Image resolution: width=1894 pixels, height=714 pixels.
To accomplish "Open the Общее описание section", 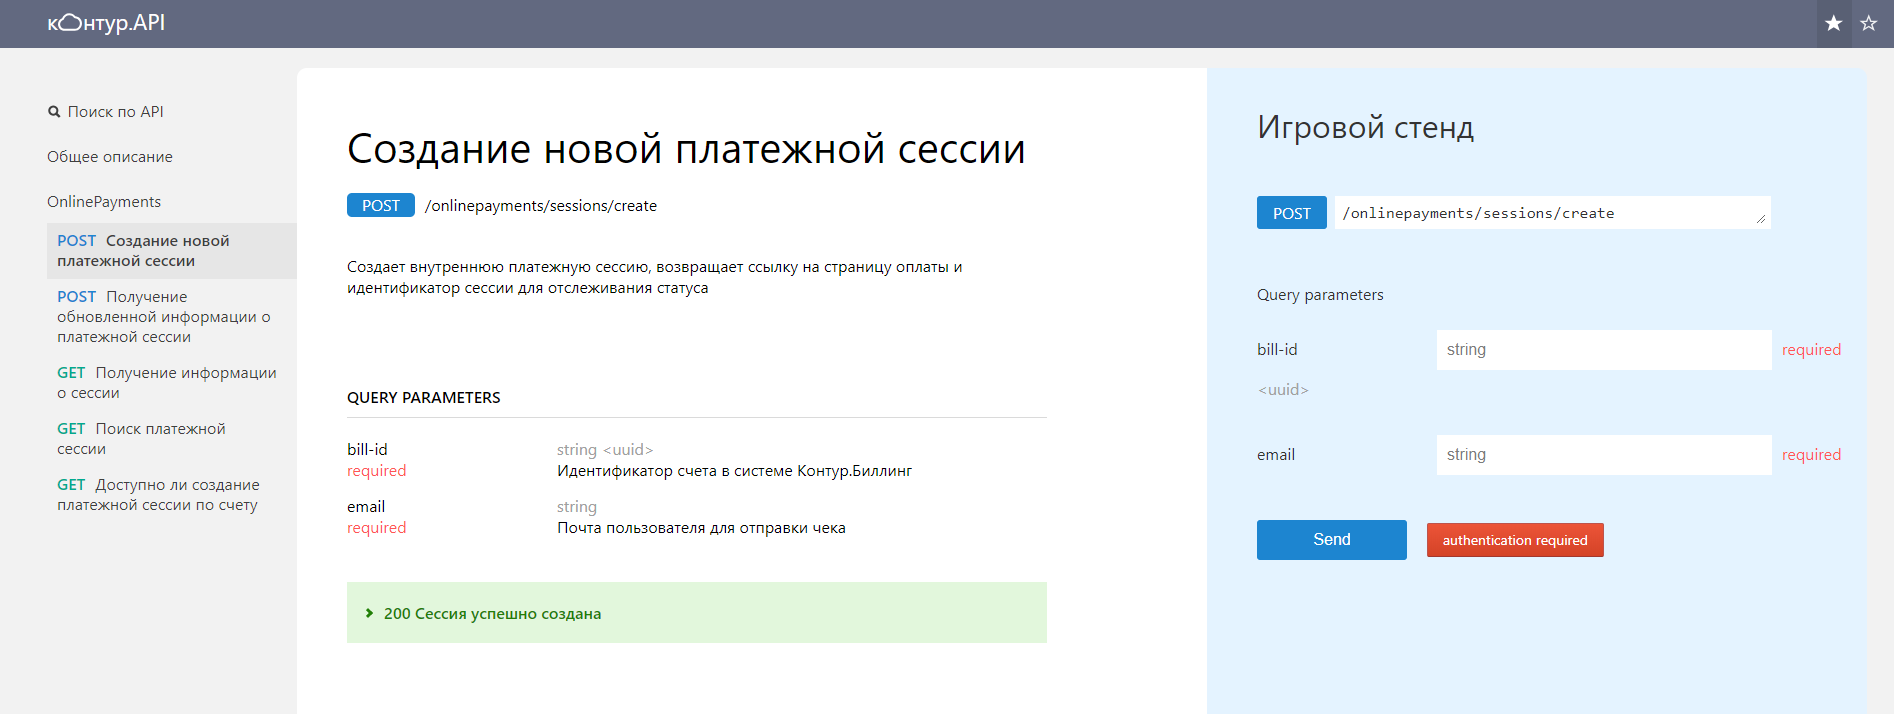I will pyautogui.click(x=110, y=157).
